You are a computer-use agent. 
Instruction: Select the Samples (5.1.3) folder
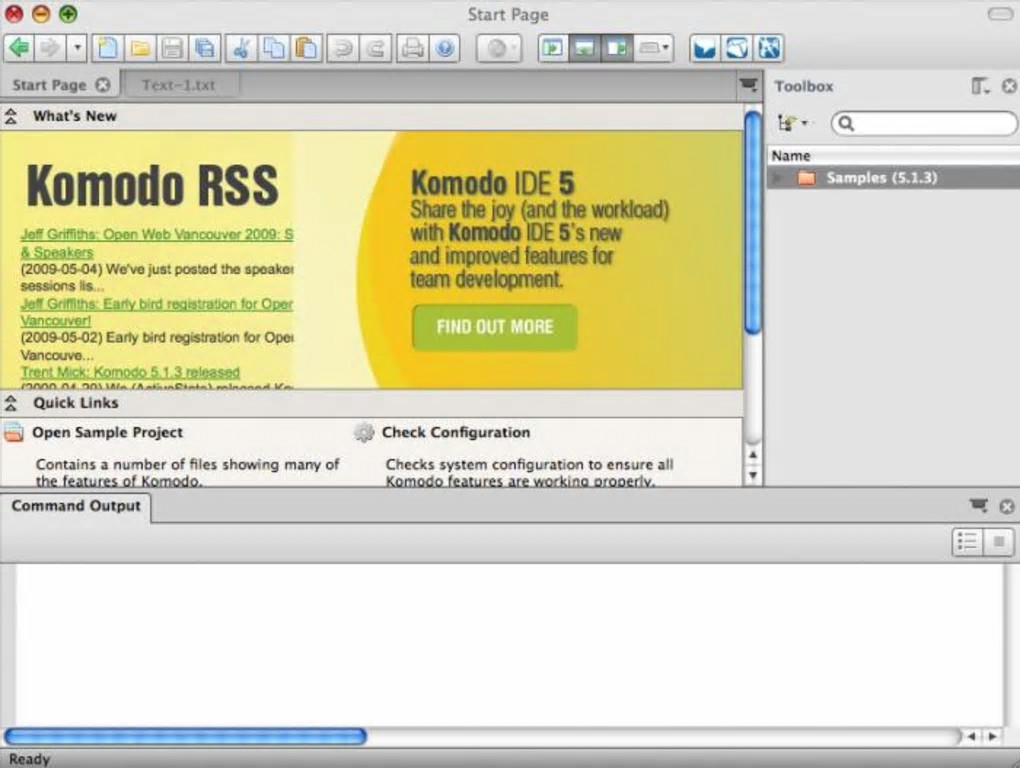[893, 178]
